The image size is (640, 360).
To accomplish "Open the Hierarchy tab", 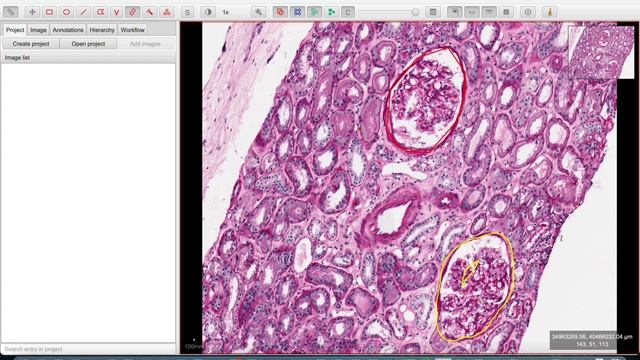I will tap(102, 30).
